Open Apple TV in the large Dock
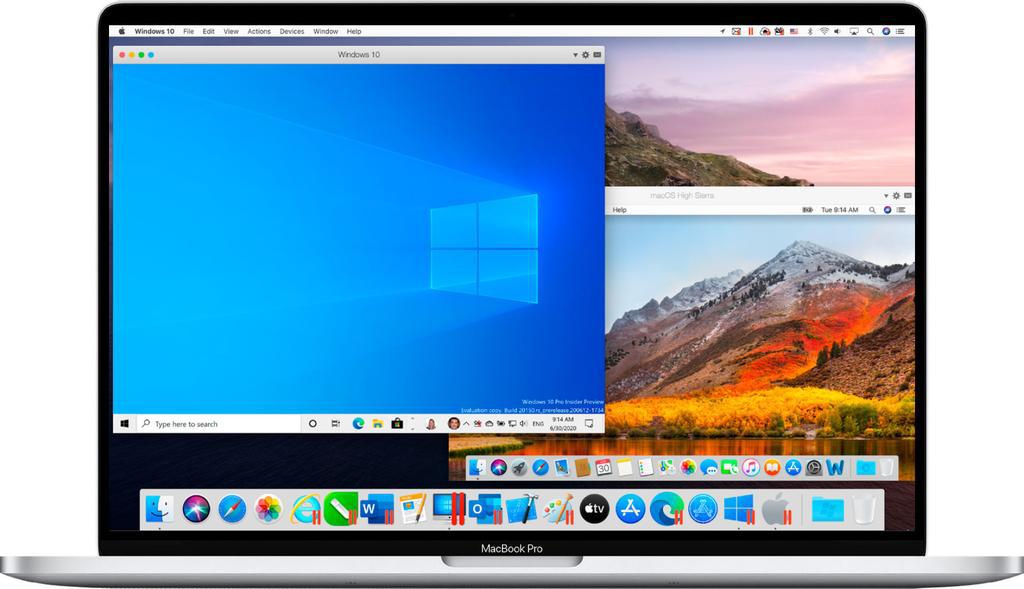 594,509
